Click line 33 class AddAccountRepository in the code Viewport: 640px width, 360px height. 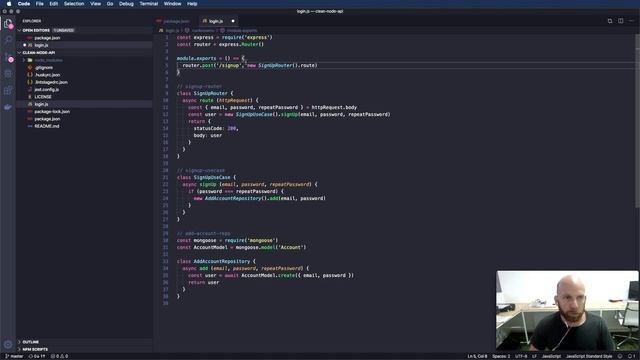point(216,262)
